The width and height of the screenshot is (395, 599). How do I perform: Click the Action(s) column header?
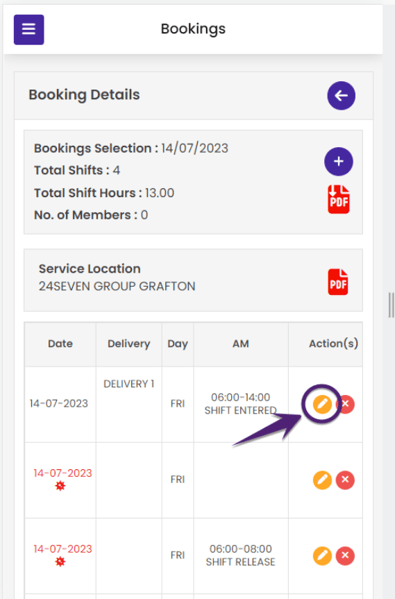coord(333,343)
